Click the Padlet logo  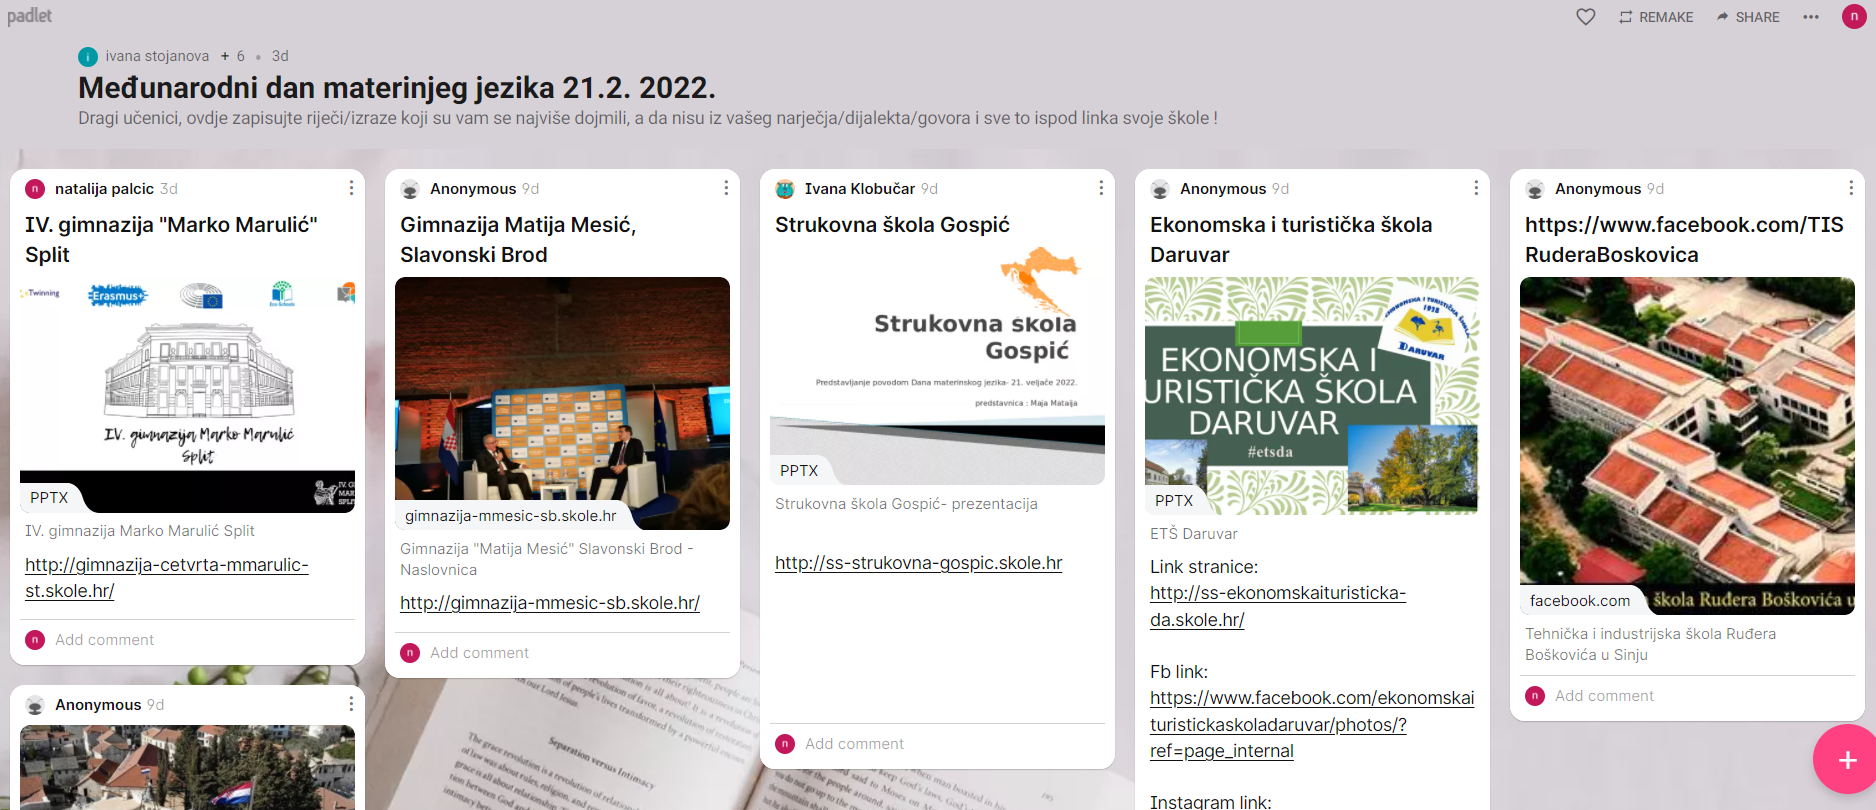pos(29,16)
